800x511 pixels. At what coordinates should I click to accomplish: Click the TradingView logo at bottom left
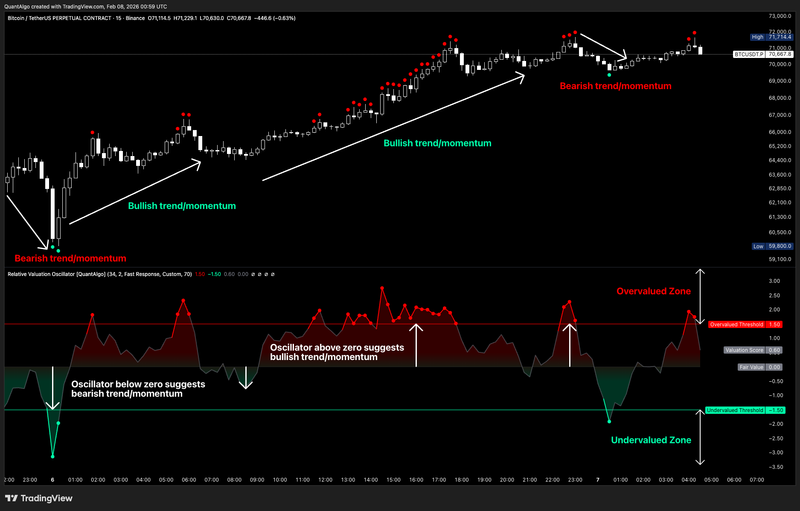pos(39,498)
